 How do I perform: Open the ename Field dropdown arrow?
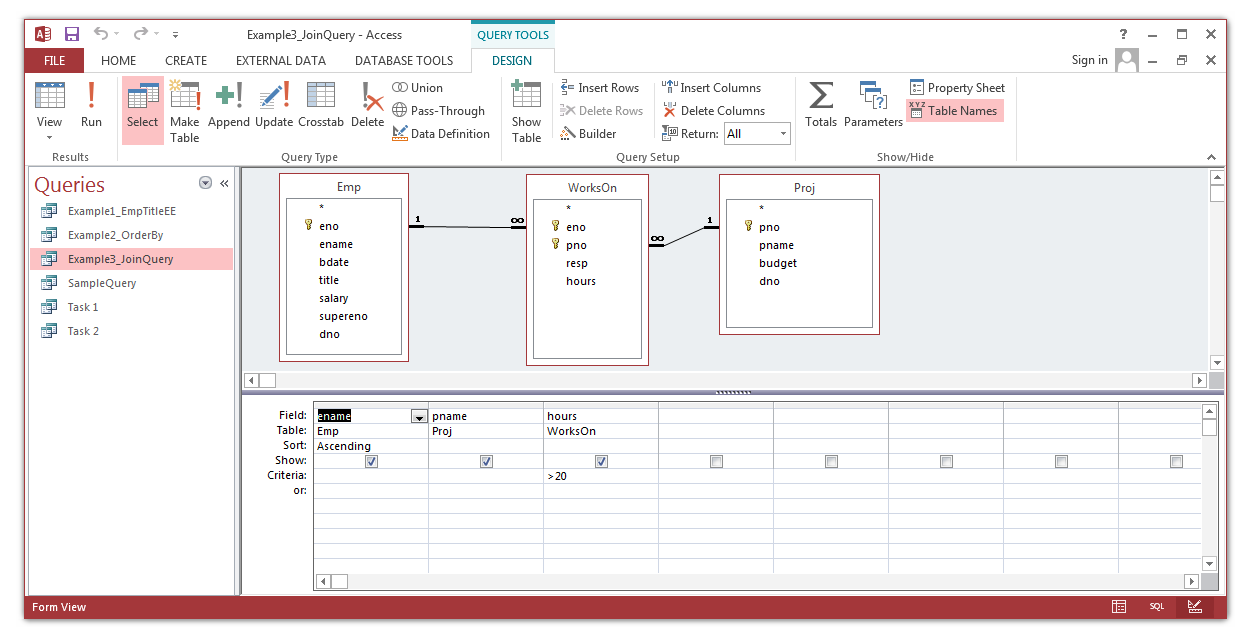pos(419,416)
